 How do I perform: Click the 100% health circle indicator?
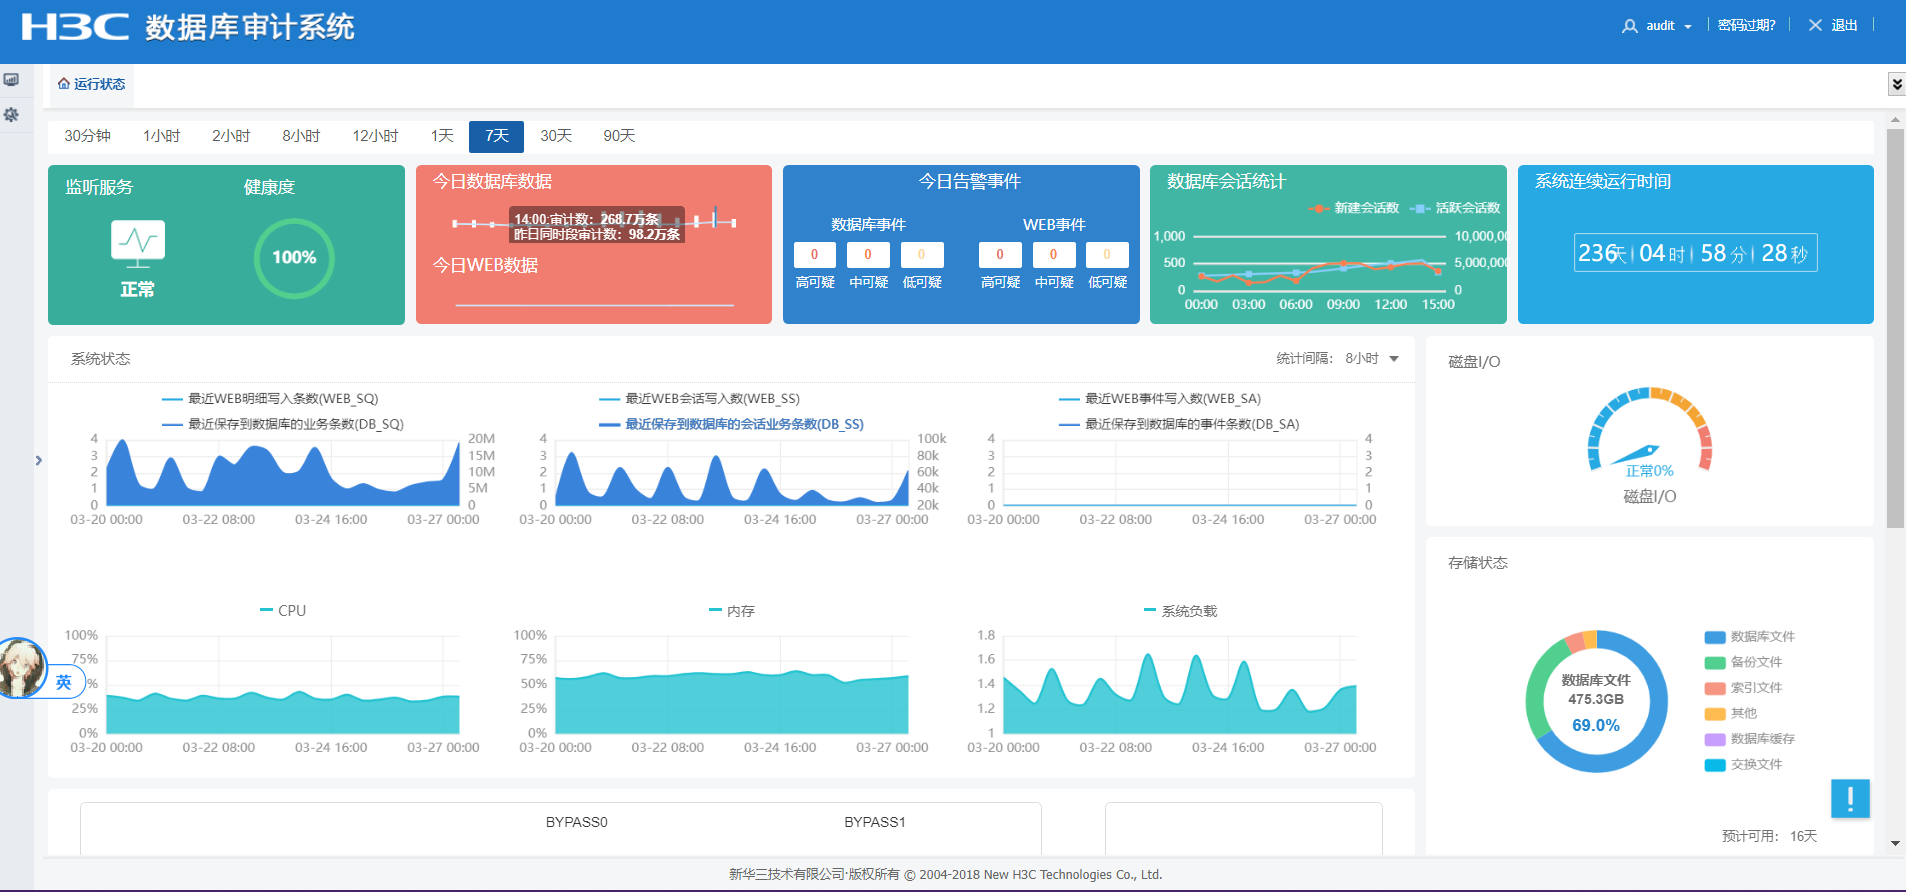294,258
